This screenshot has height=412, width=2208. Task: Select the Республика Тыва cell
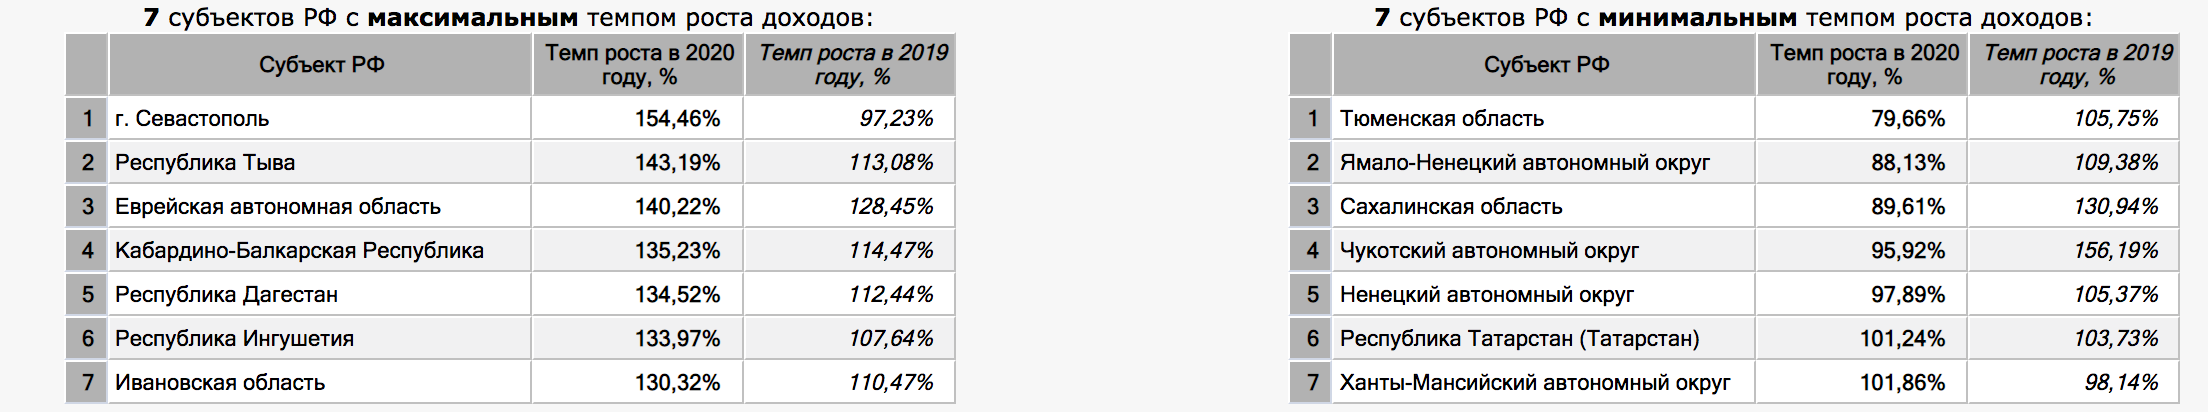(319, 162)
